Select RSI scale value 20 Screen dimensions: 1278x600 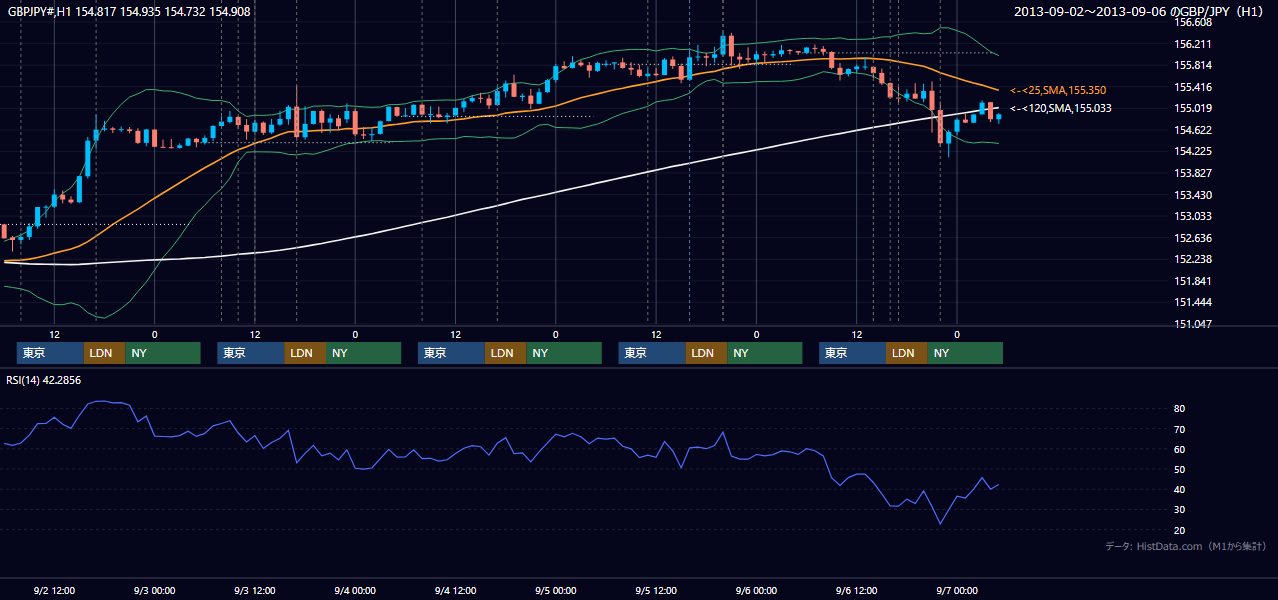pos(1180,530)
